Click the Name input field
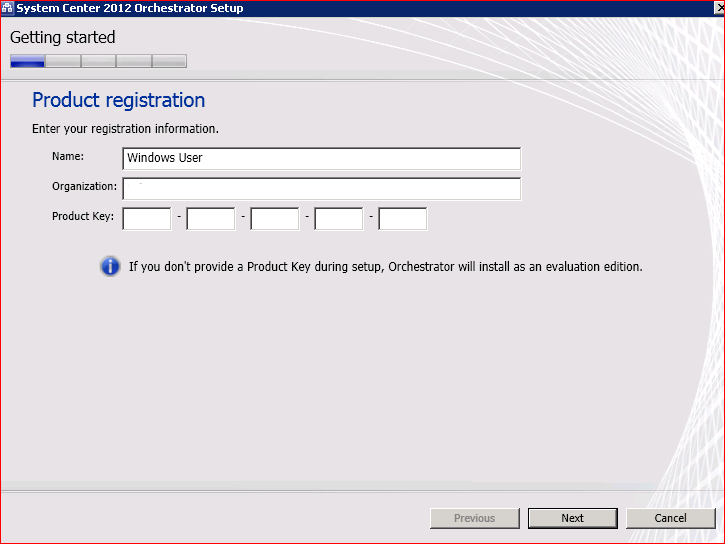This screenshot has height=544, width=725. (321, 159)
